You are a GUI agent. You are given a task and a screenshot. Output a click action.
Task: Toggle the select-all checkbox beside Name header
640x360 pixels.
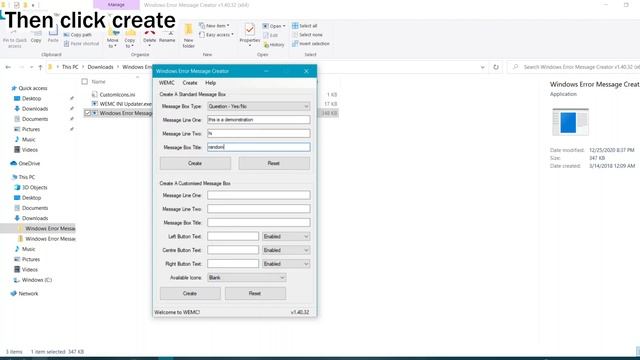(x=84, y=82)
